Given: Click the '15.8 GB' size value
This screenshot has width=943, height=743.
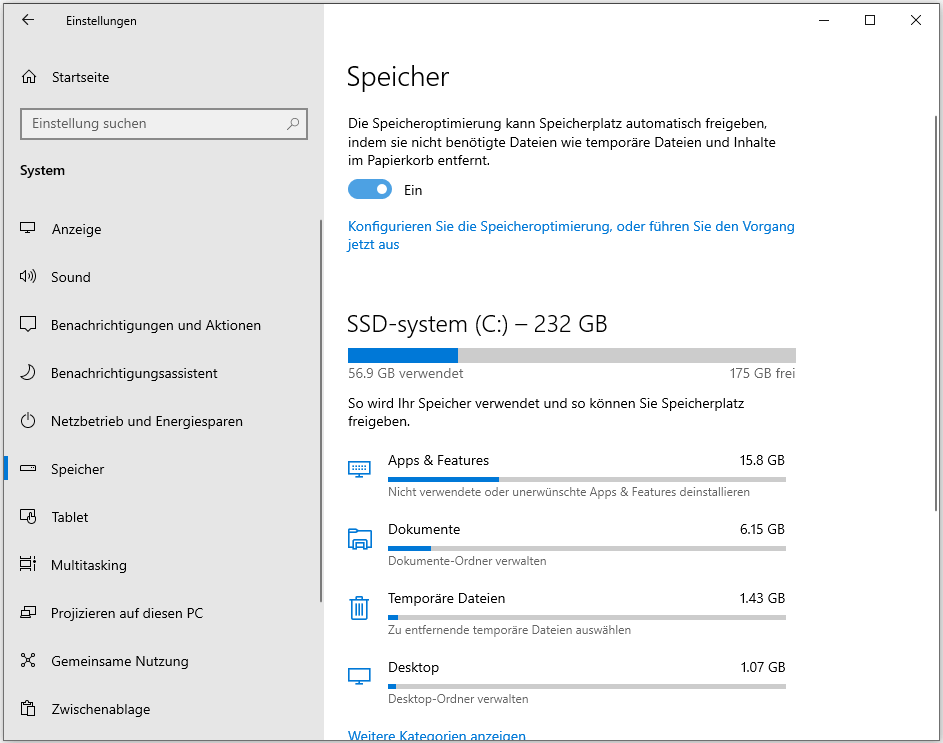Looking at the screenshot, I should tap(762, 460).
